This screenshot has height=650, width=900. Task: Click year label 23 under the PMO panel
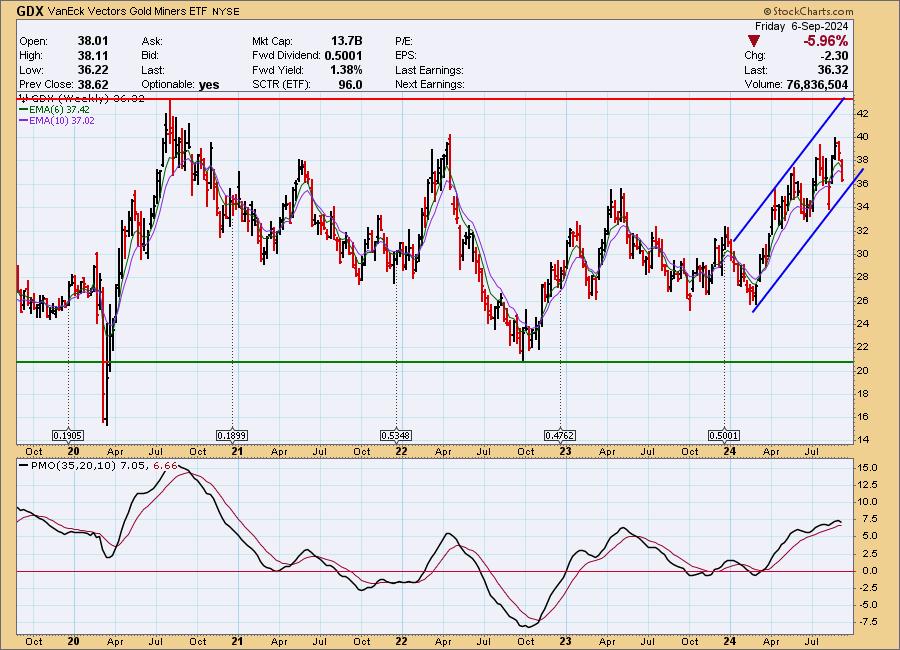565,641
